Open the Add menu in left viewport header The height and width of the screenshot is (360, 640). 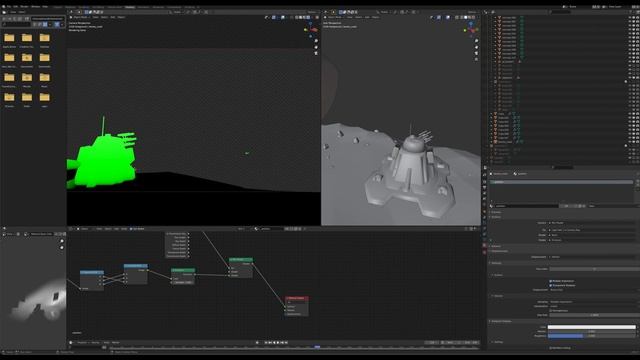coord(113,17)
